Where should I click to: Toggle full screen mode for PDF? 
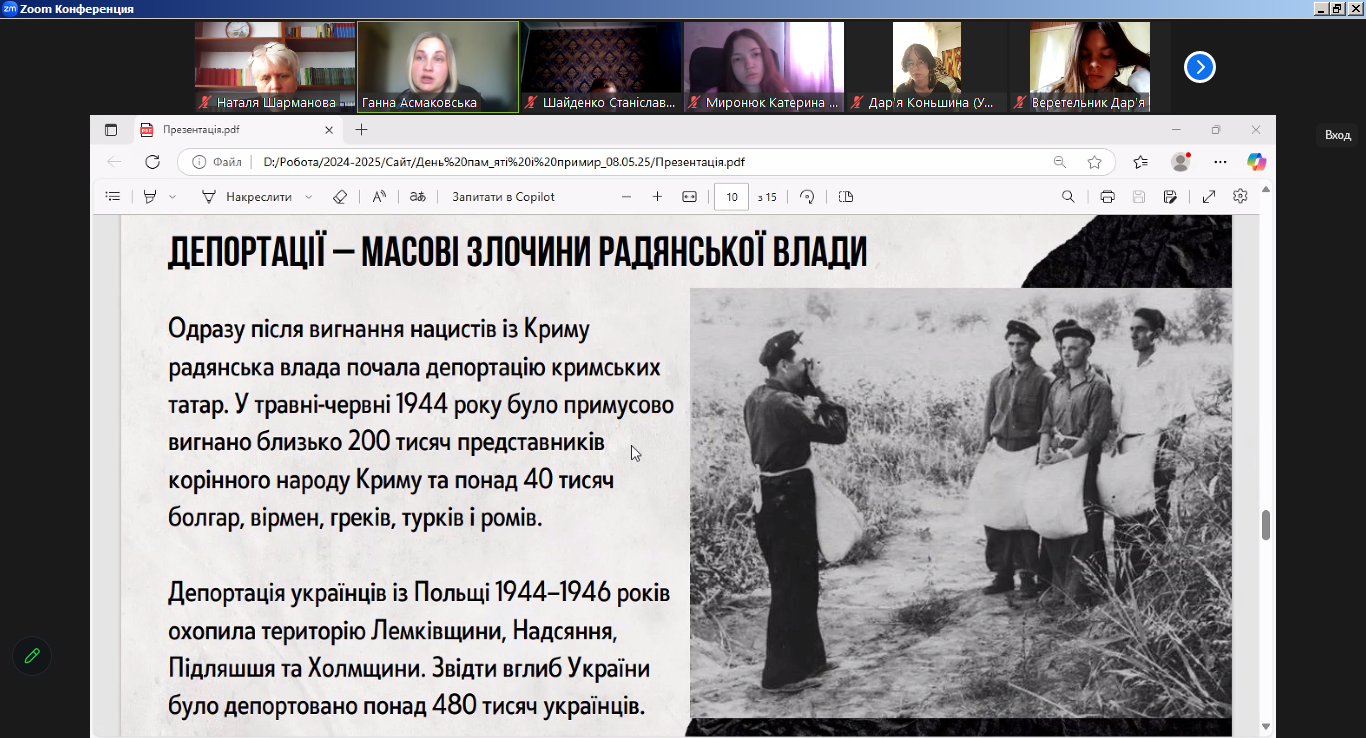(x=1208, y=197)
